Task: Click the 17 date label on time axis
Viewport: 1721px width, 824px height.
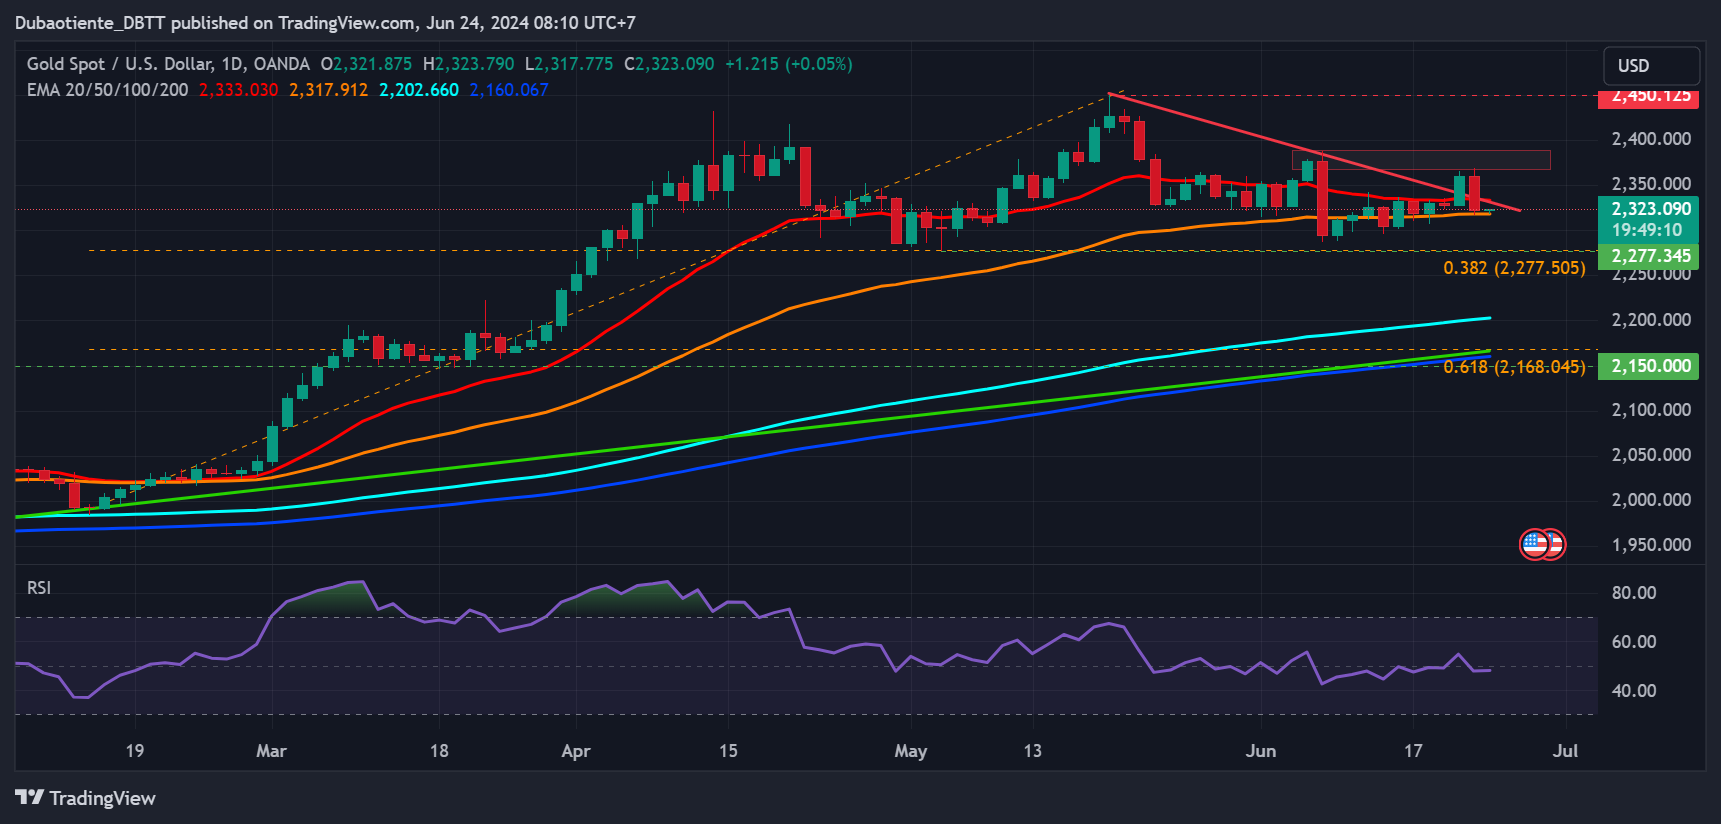Action: click(x=1413, y=751)
